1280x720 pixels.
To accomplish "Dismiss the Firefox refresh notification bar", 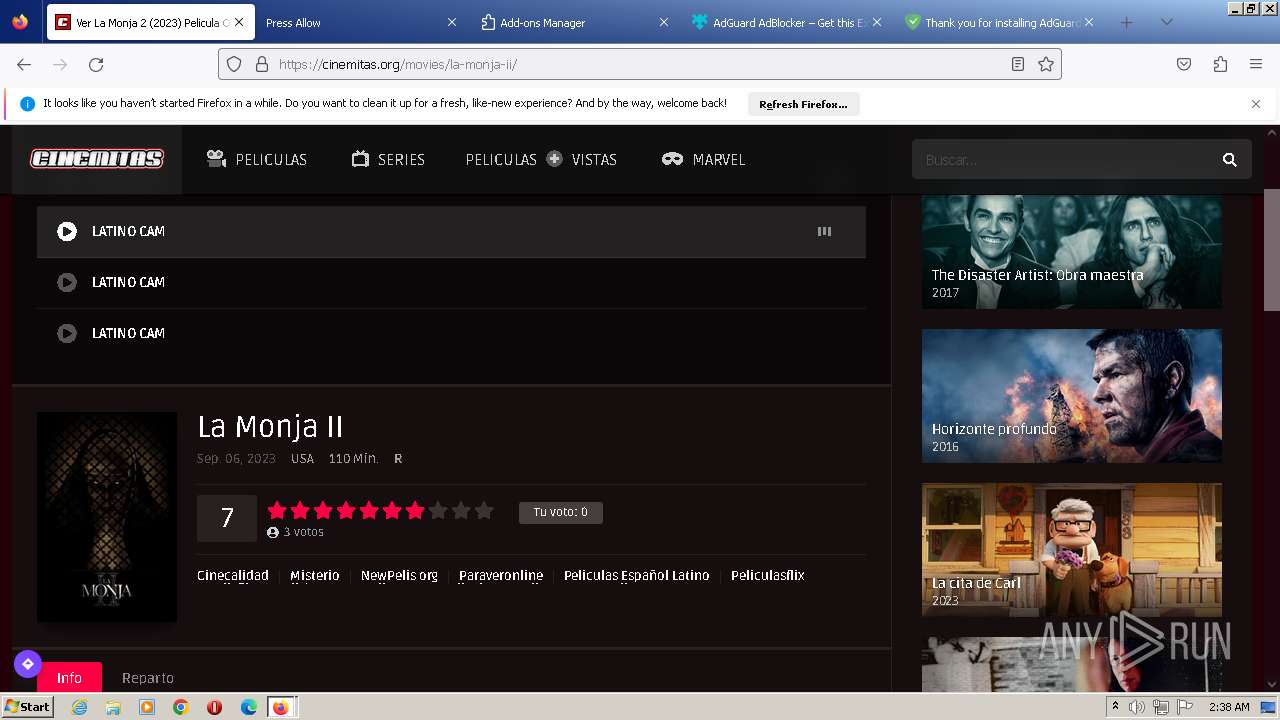I will click(1256, 104).
